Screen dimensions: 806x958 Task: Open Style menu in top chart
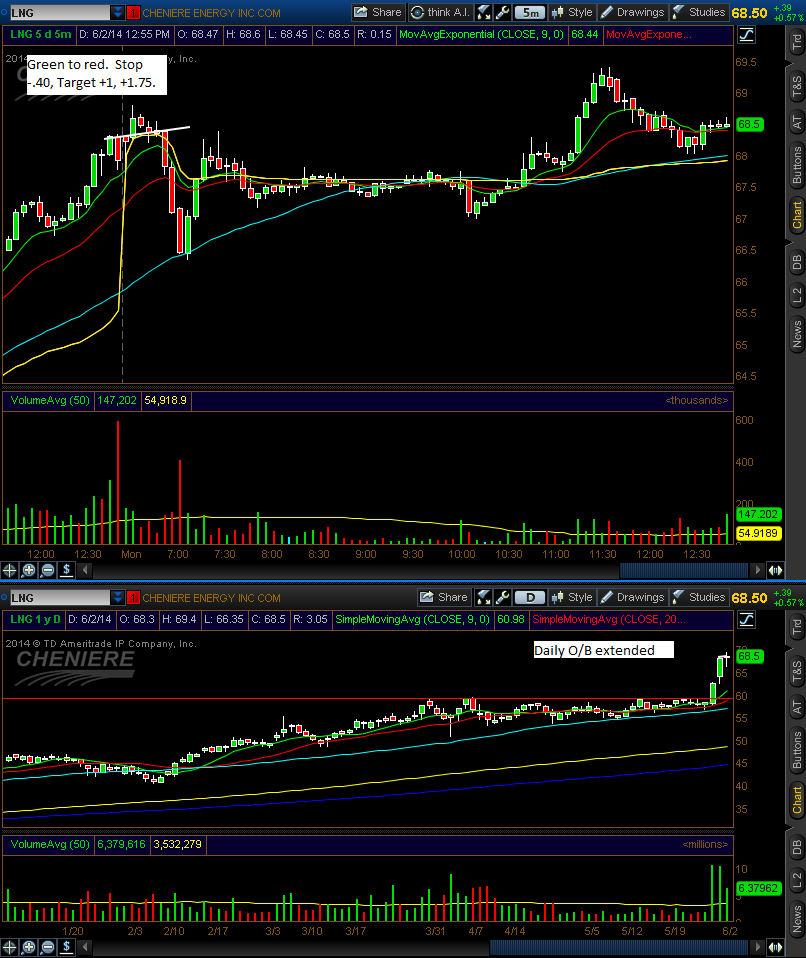[572, 12]
